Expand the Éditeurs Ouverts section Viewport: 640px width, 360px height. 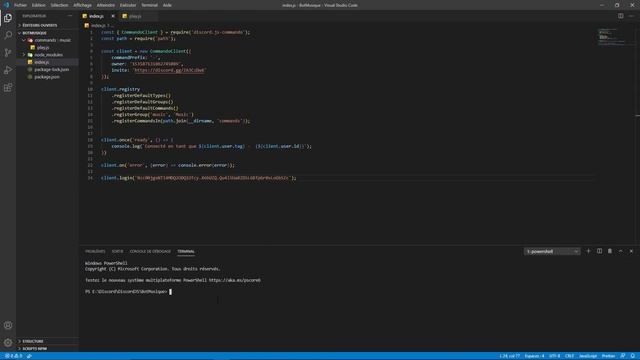(40, 25)
